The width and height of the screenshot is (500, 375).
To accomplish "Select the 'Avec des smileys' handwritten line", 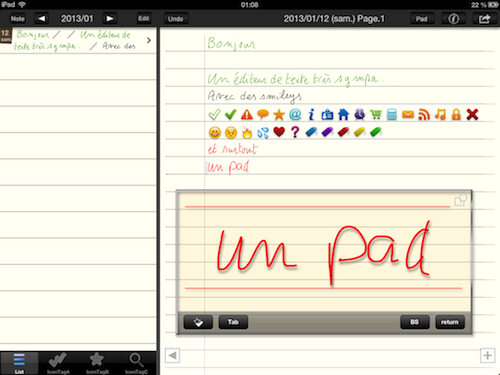I will (x=254, y=96).
